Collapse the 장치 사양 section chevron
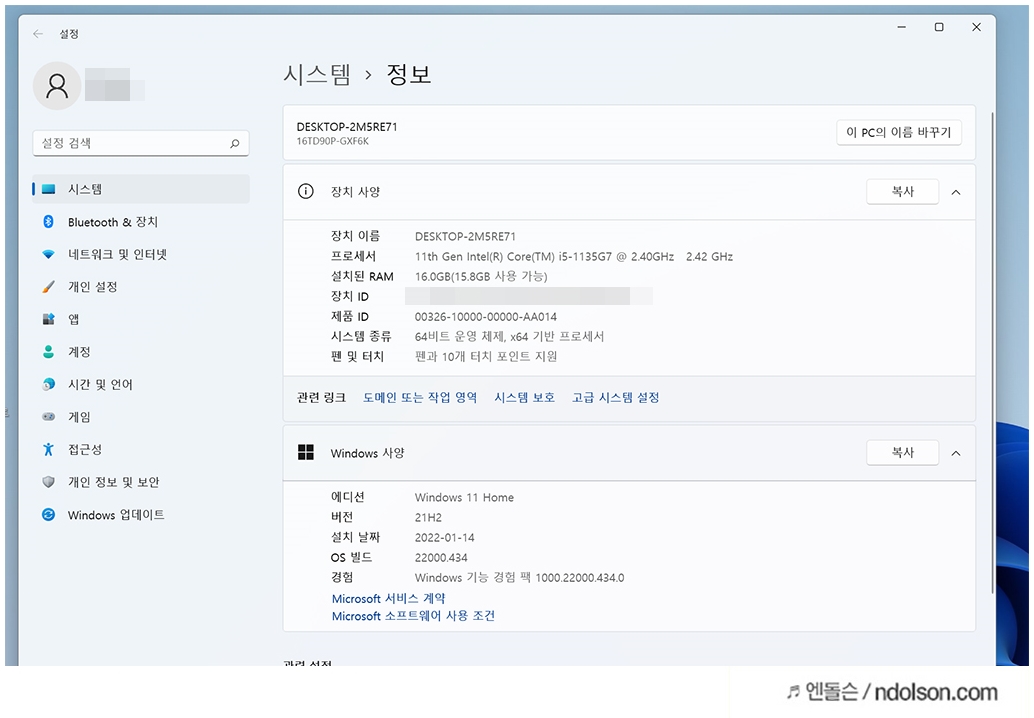This screenshot has height=718, width=1034. point(956,192)
